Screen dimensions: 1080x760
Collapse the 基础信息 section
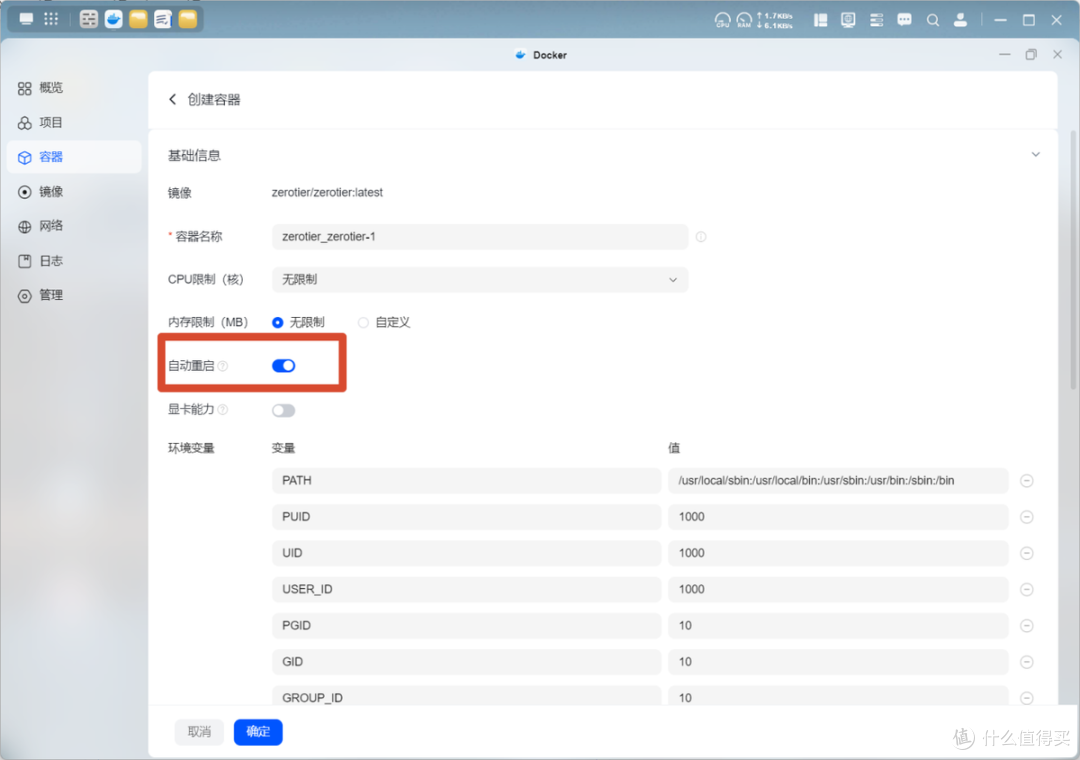click(x=1035, y=154)
